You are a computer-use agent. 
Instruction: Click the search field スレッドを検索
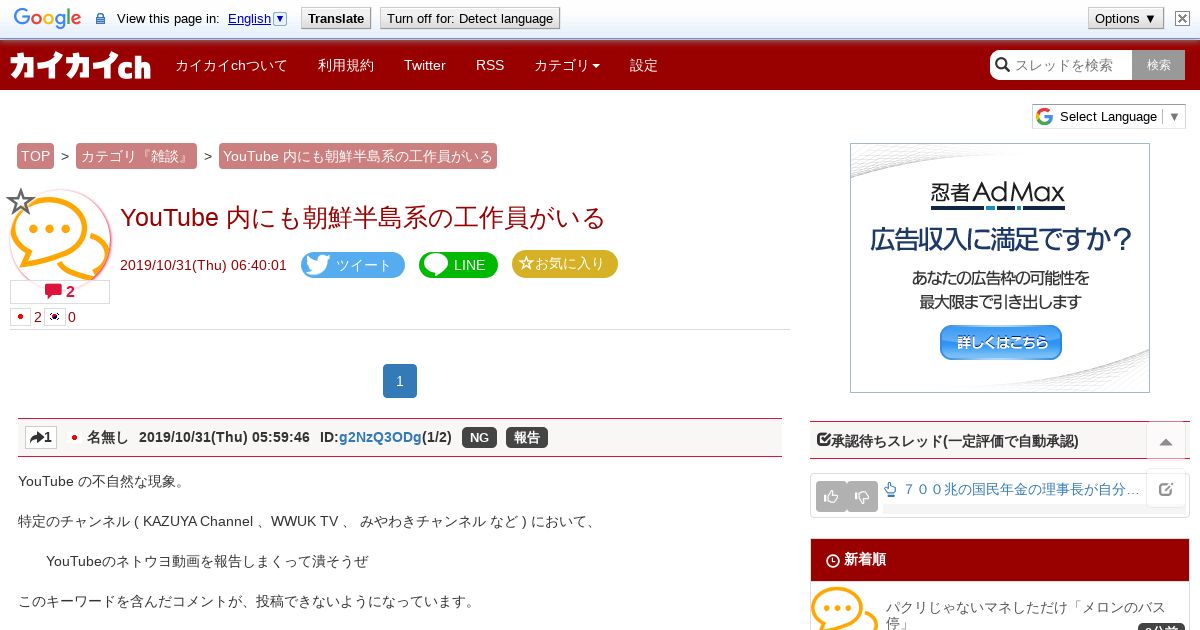pyautogui.click(x=1063, y=65)
